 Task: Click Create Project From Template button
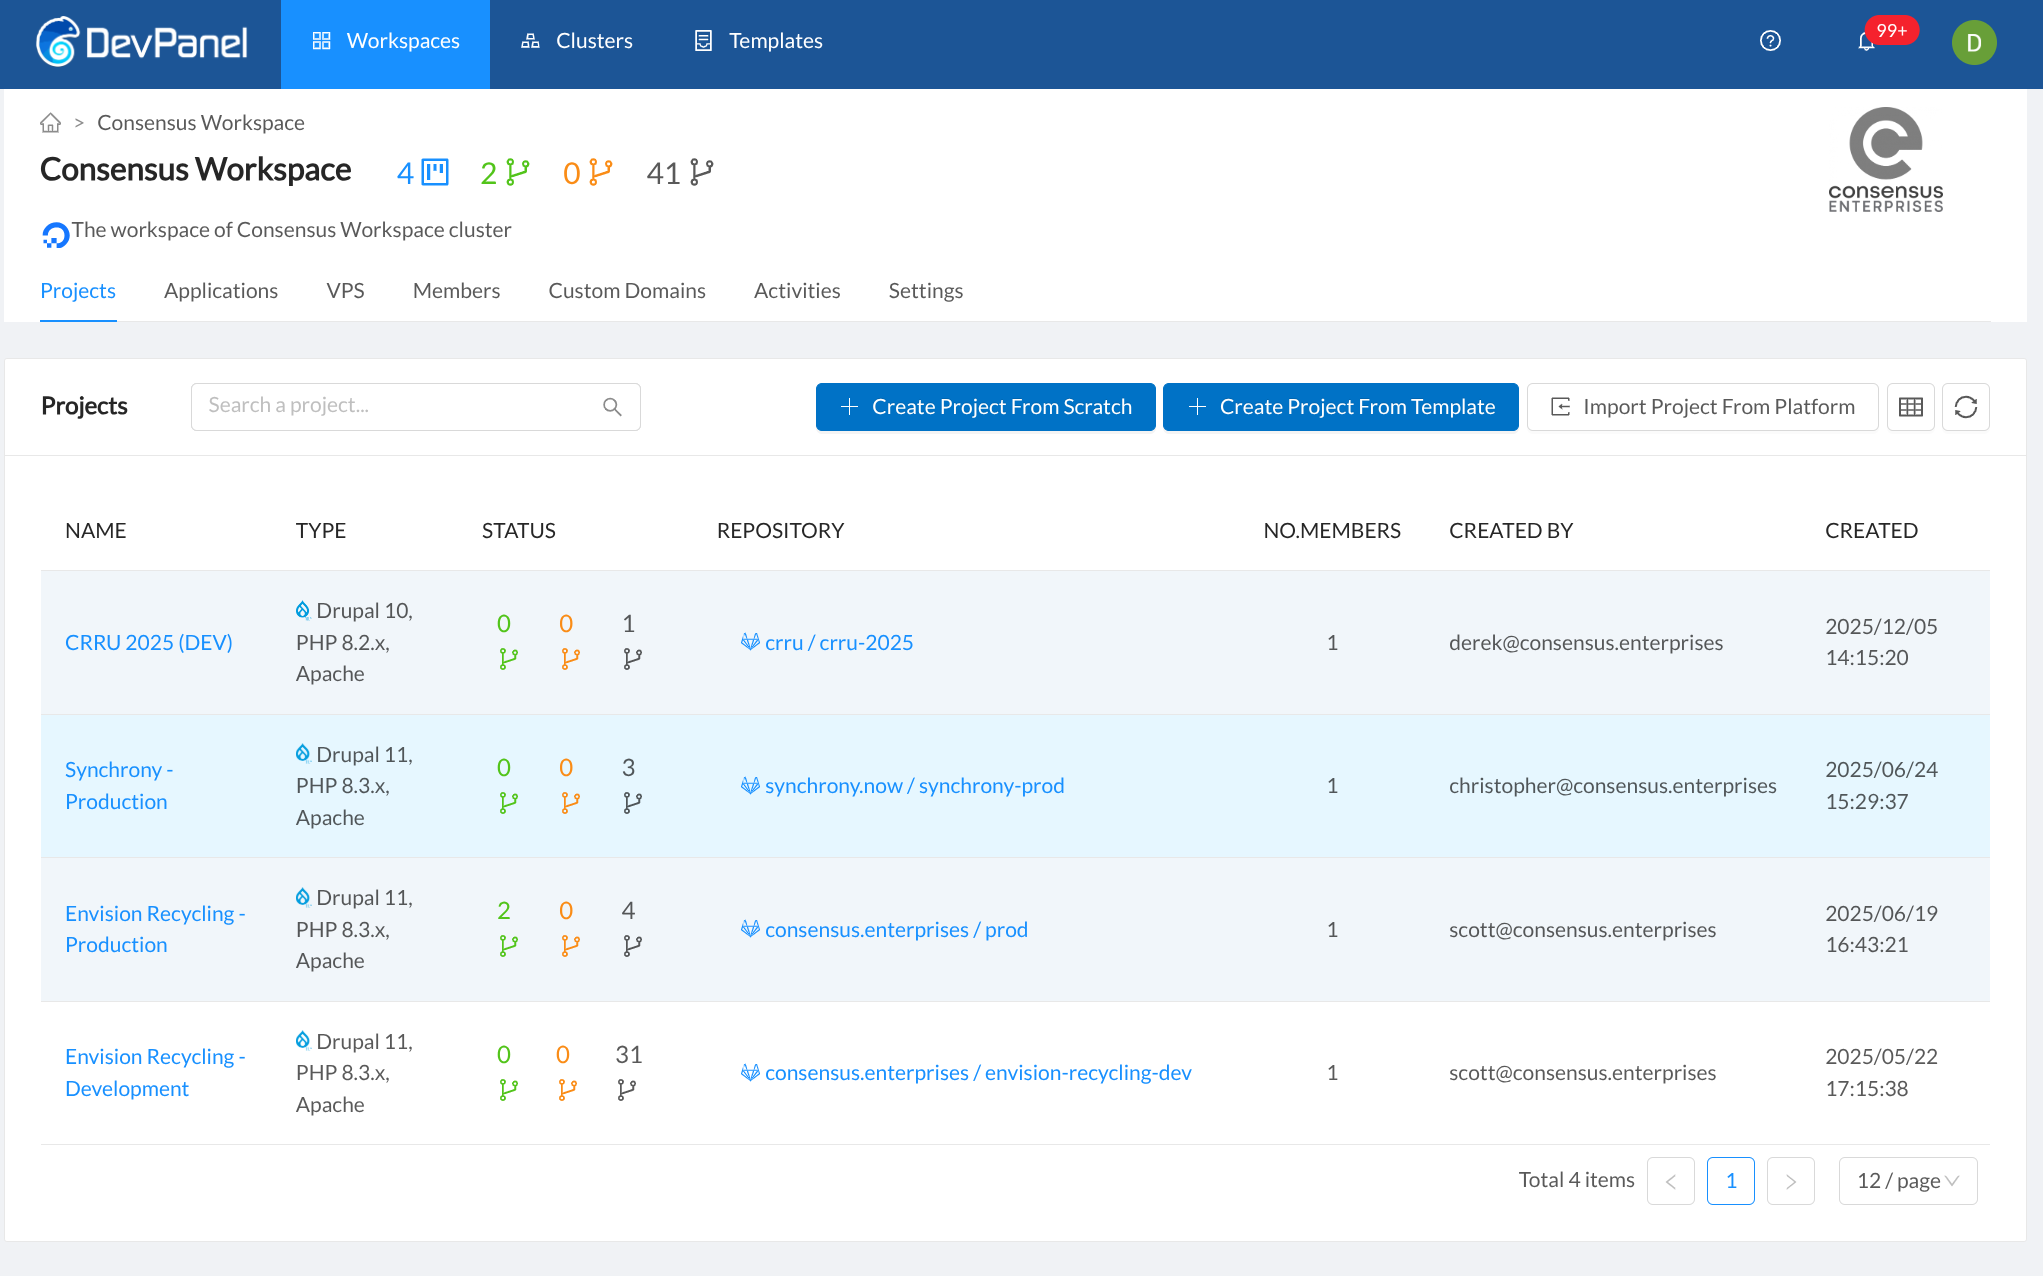click(1341, 407)
